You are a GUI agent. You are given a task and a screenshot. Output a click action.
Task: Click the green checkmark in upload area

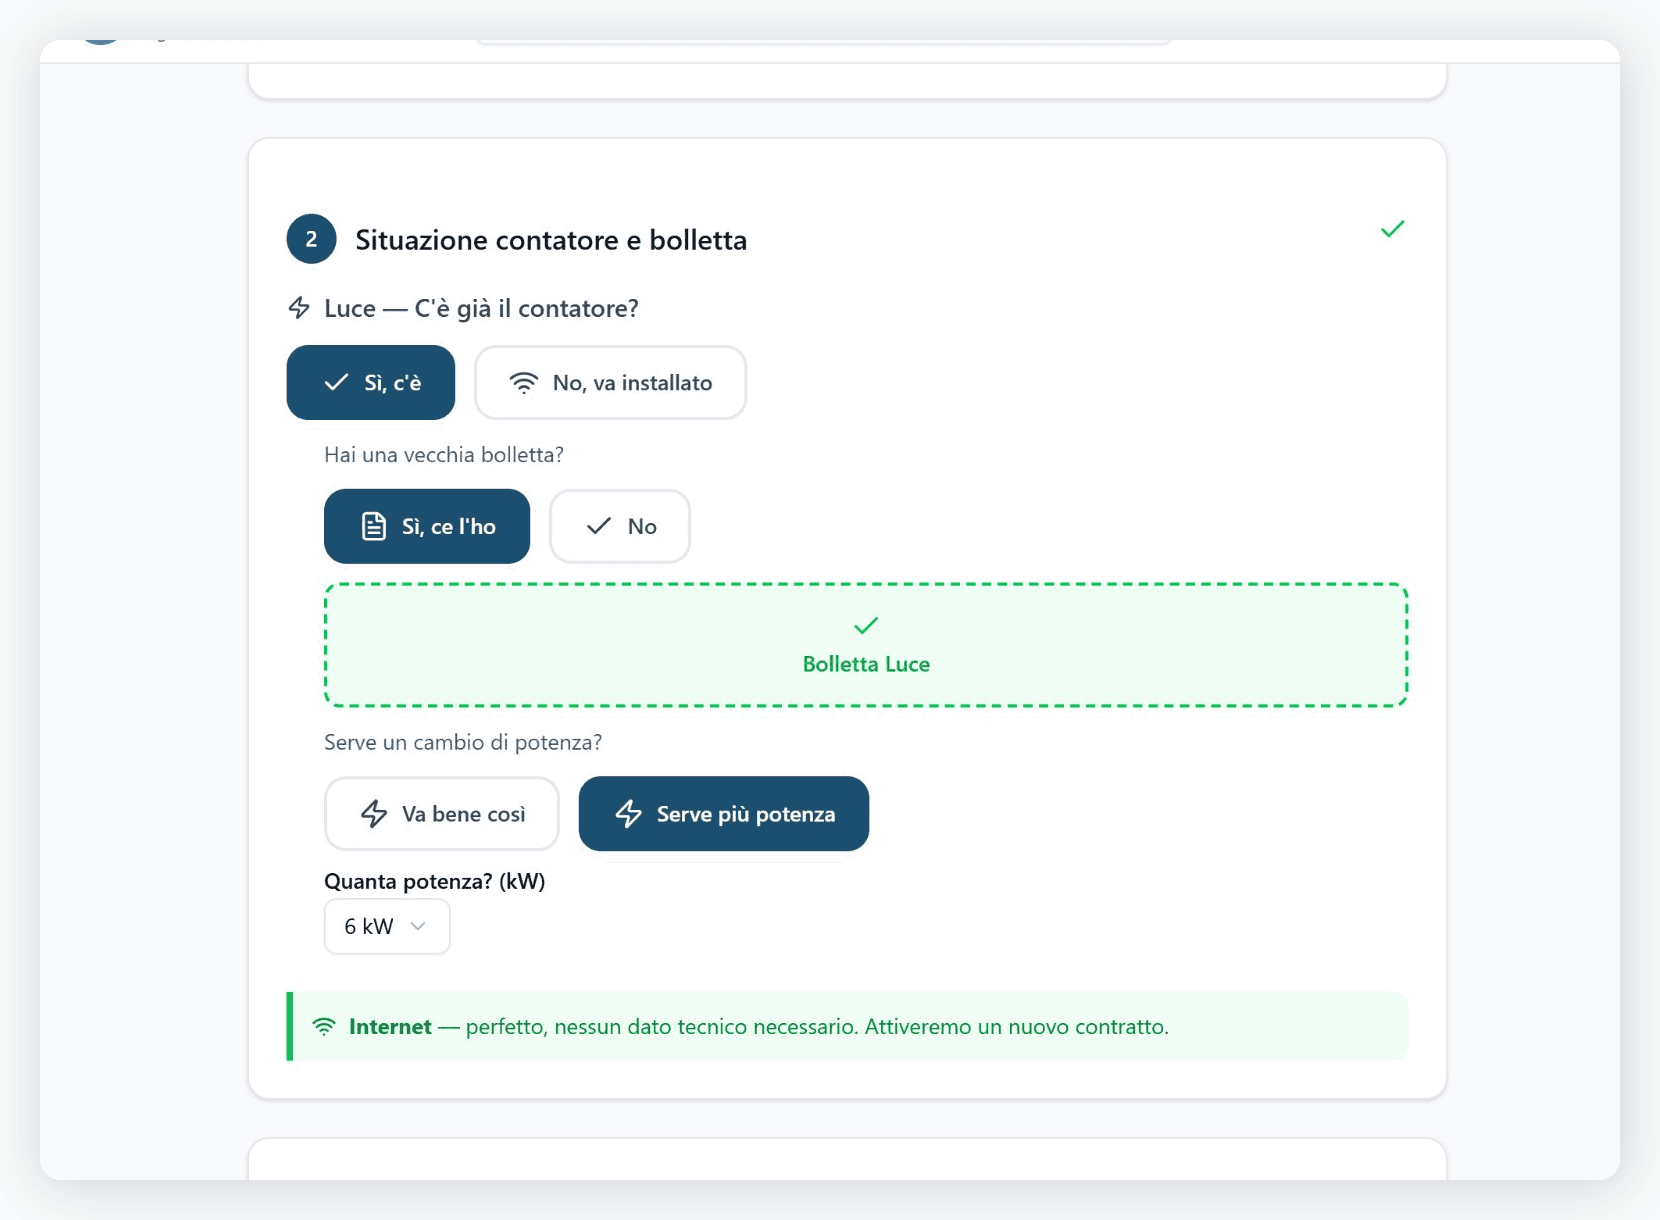point(866,626)
